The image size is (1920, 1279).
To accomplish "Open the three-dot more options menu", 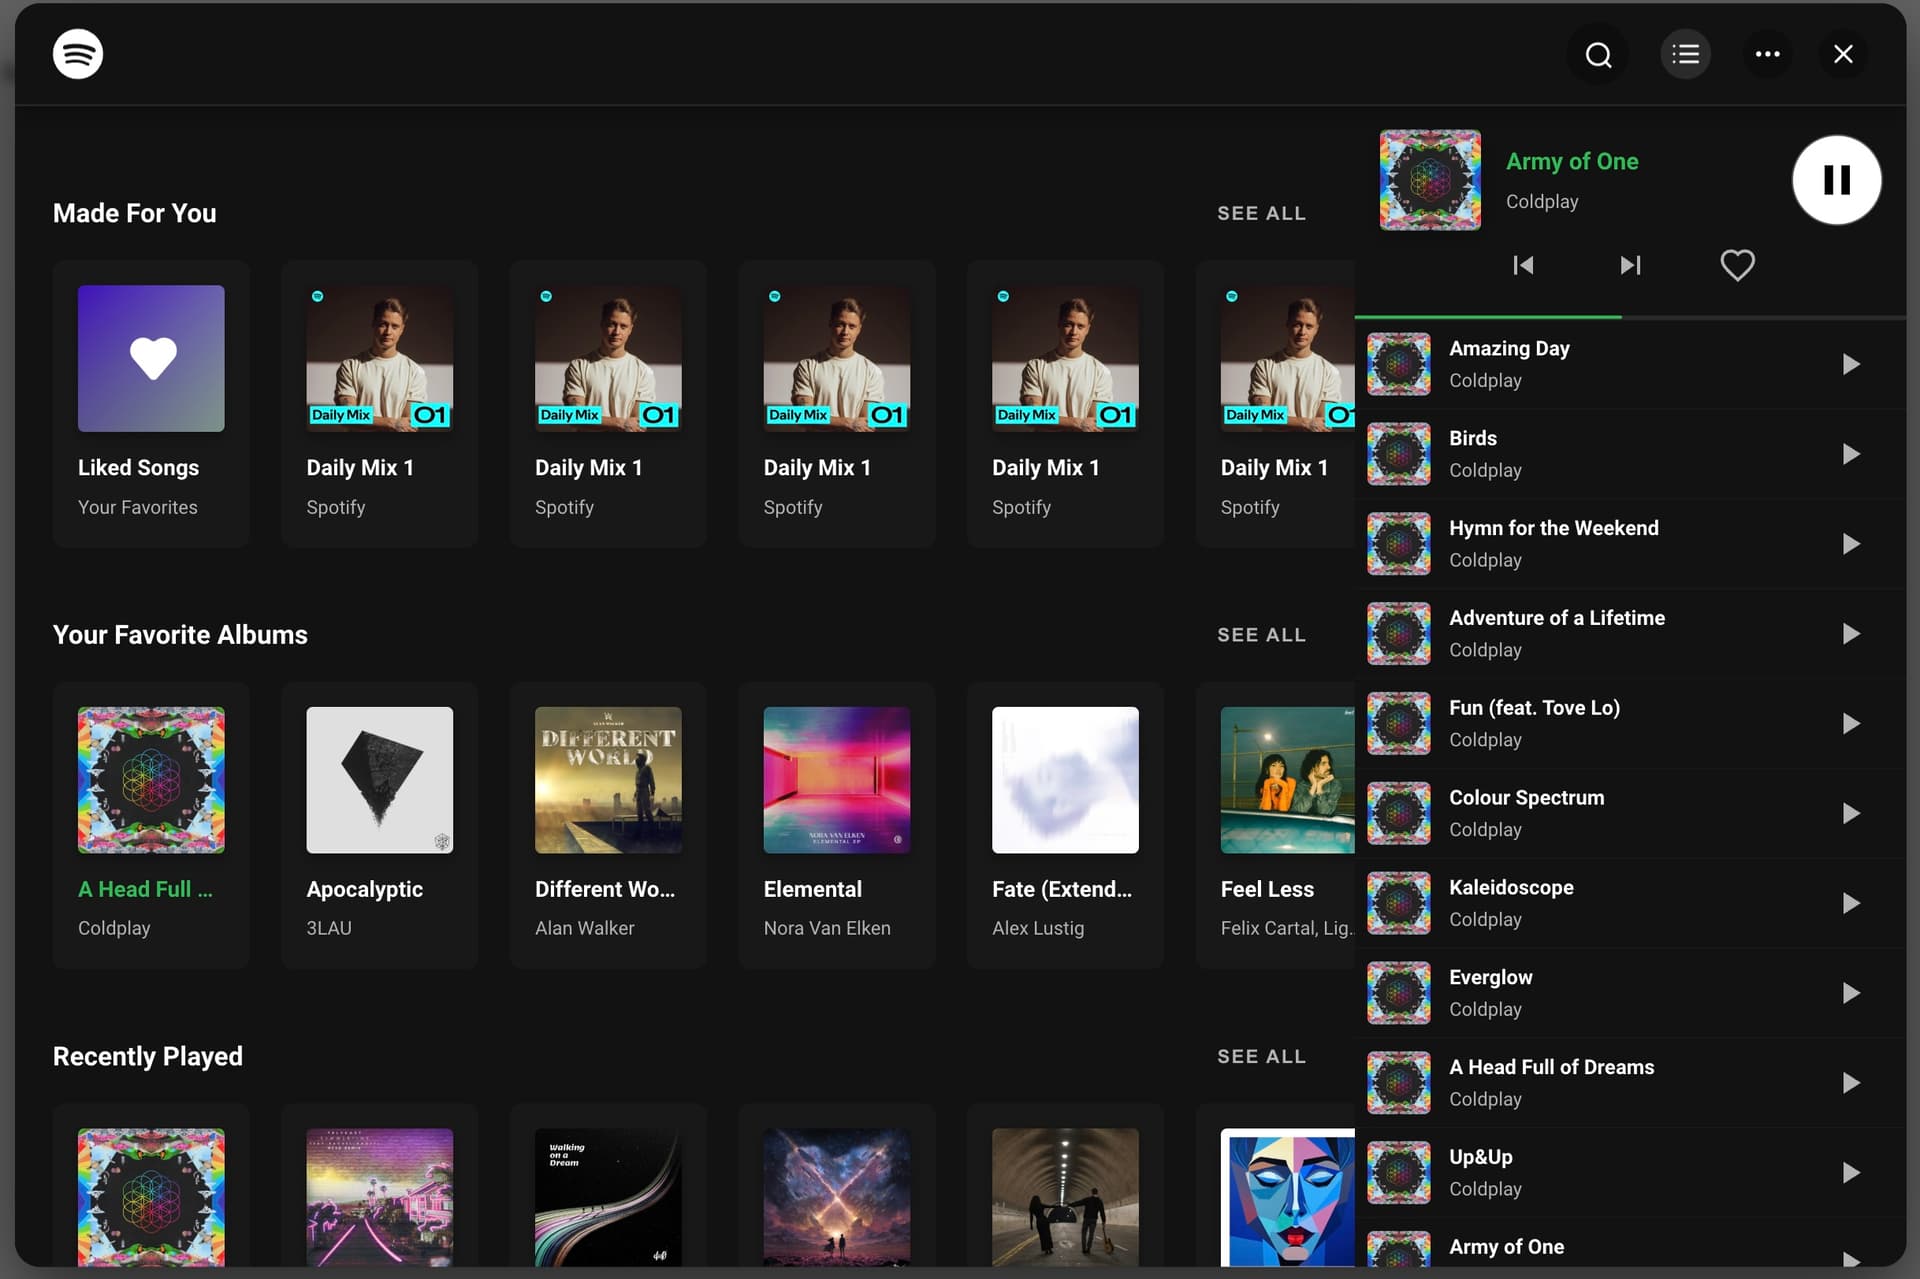I will click(1767, 55).
